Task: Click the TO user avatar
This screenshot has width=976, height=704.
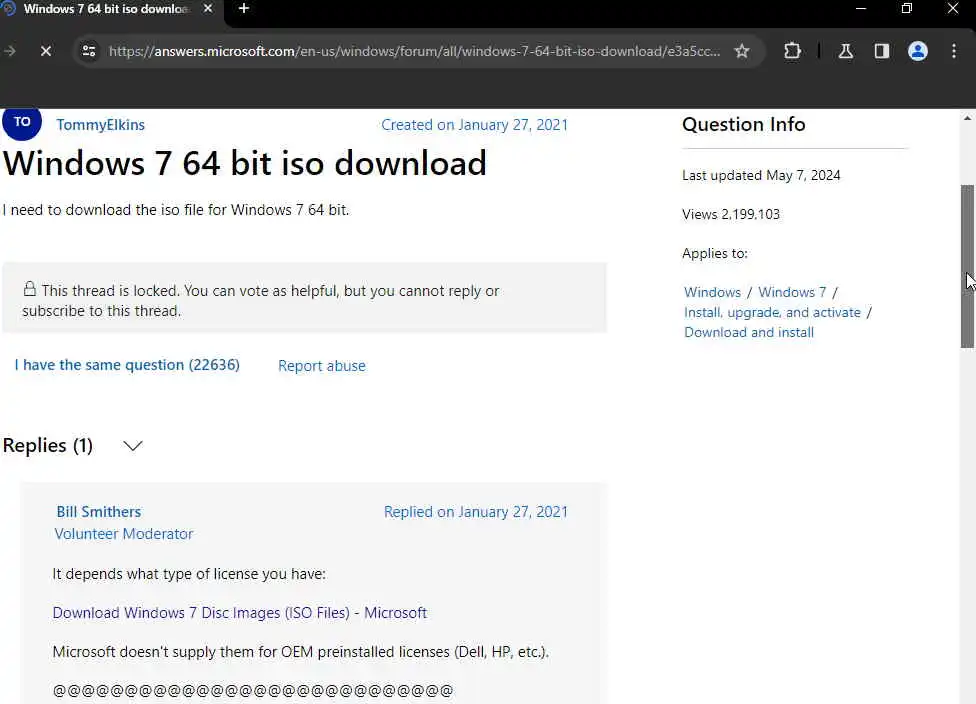Action: [x=22, y=122]
